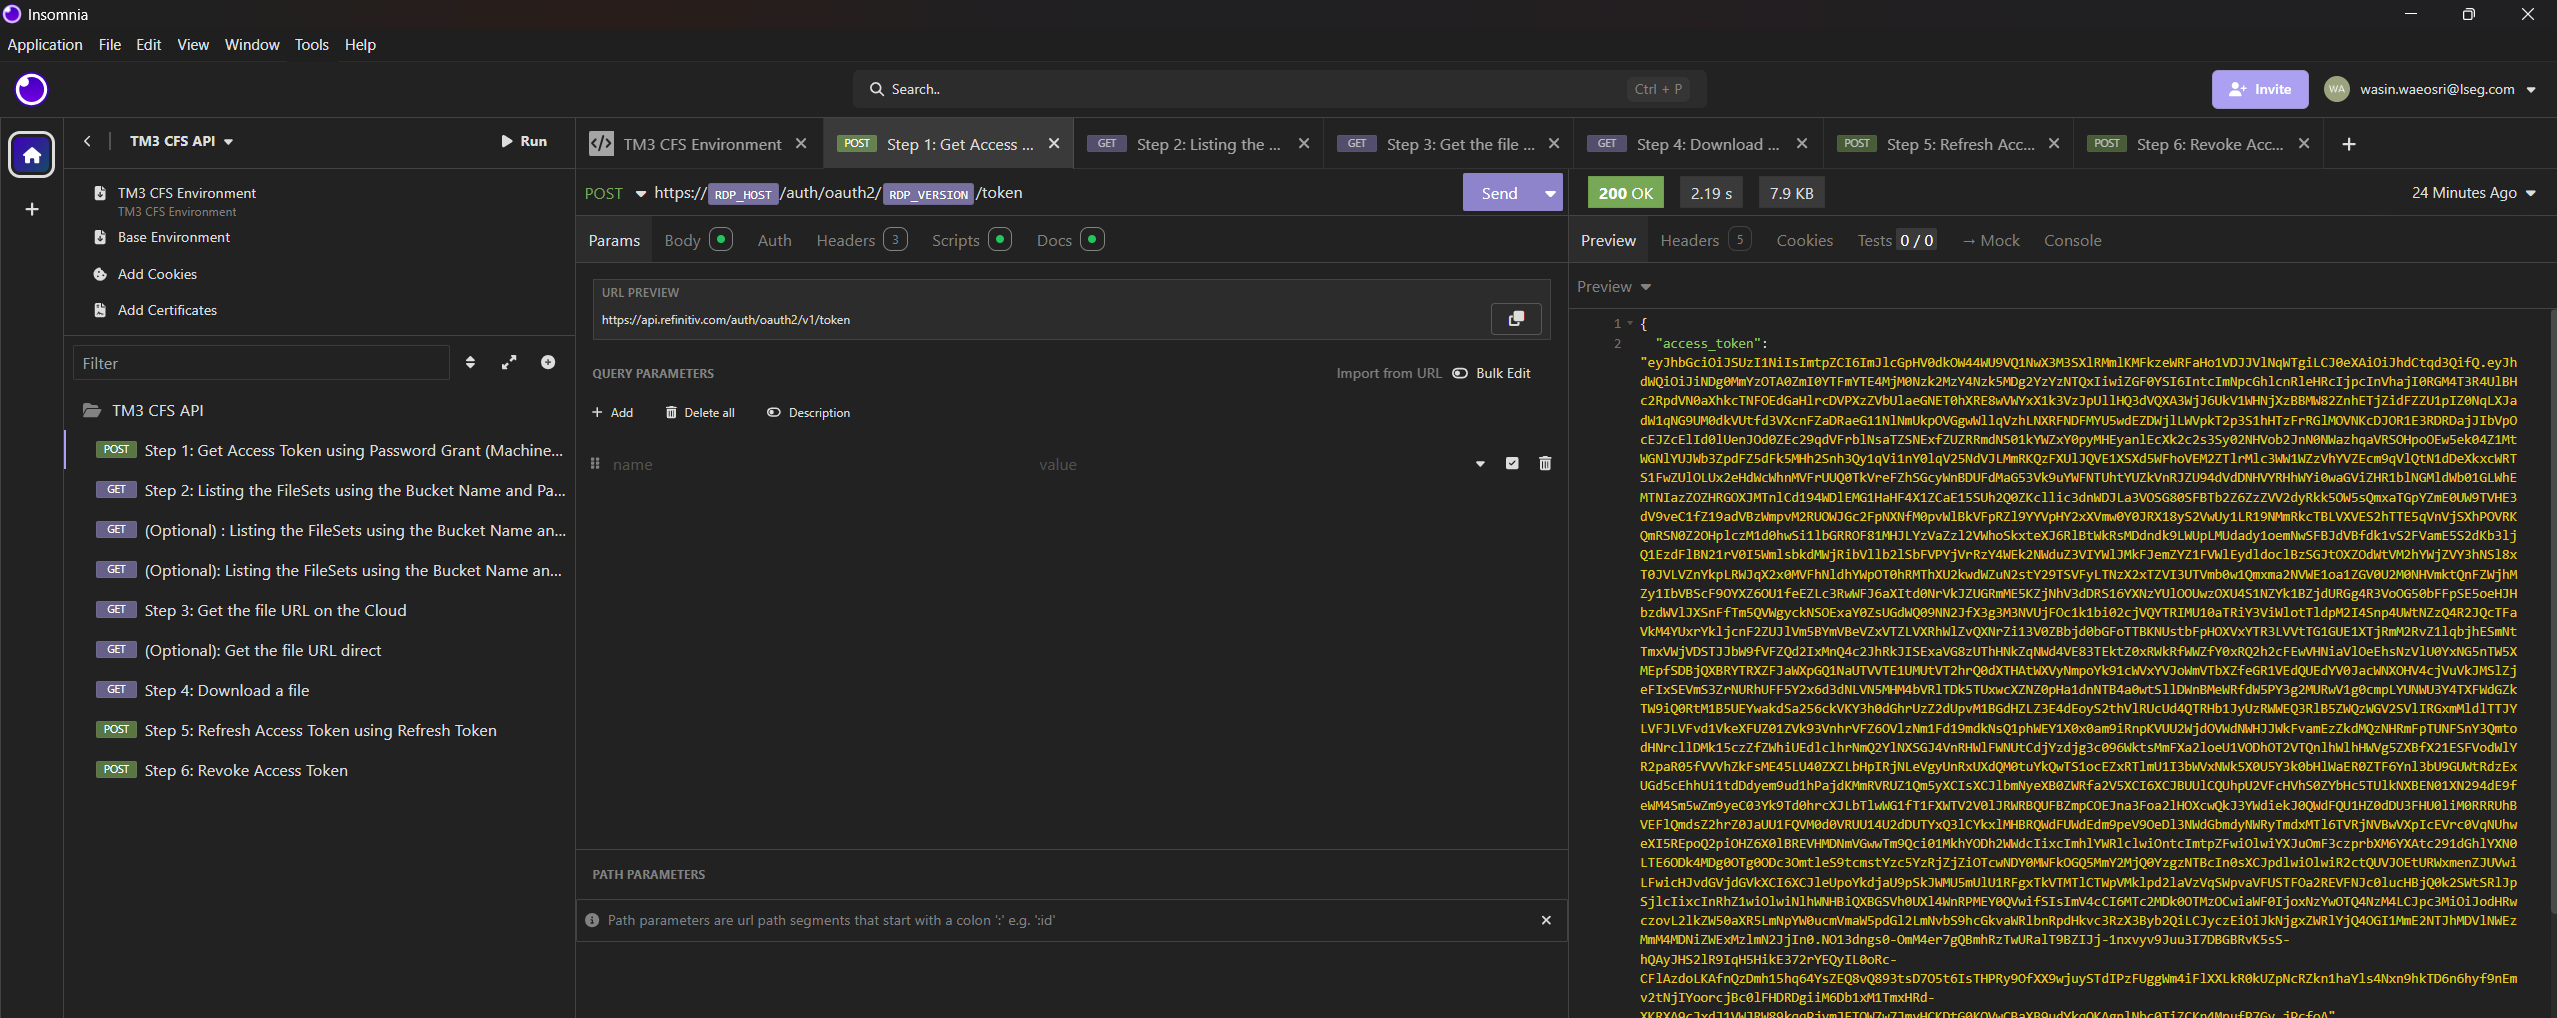Click the expand-all icon beside Filter
Screen dimensions: 2557x1018
coord(509,363)
